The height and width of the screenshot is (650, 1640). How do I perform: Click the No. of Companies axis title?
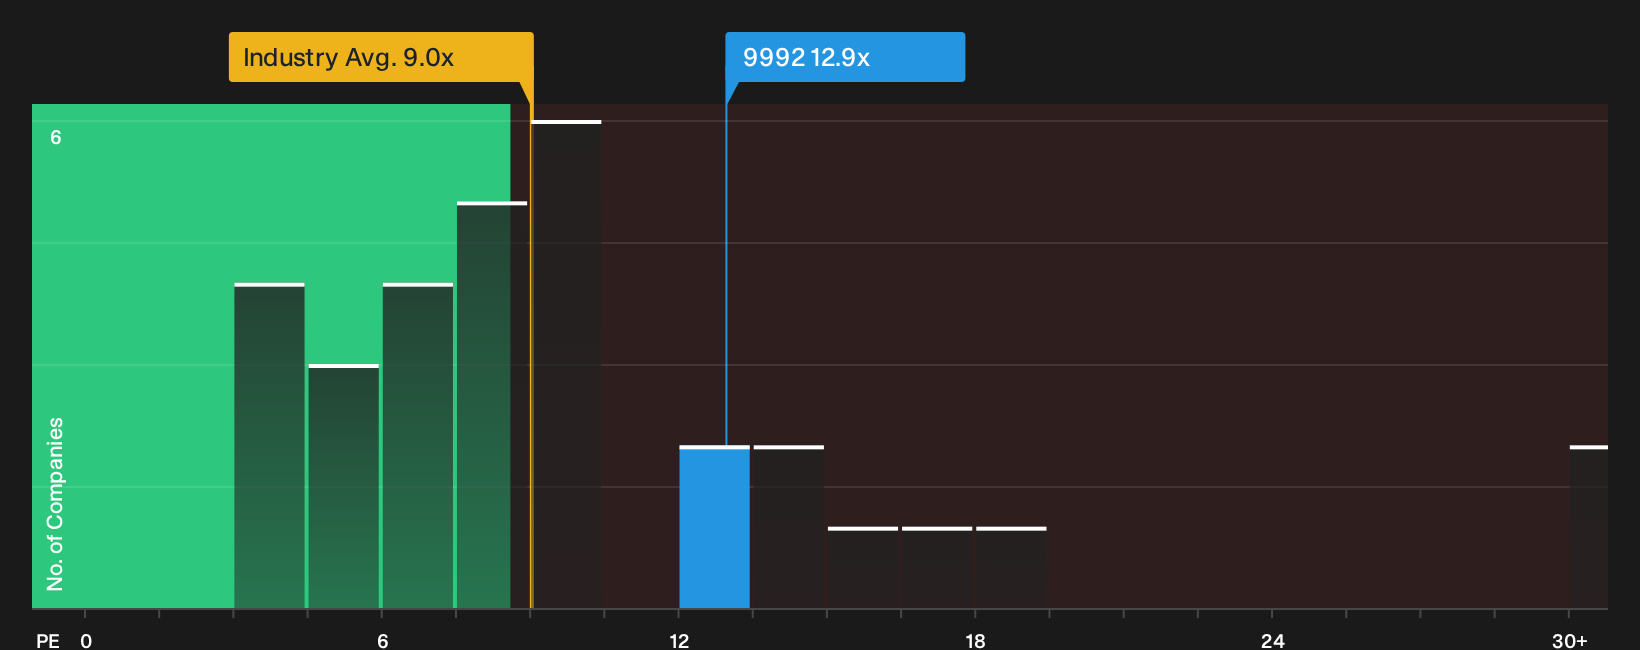[x=55, y=504]
